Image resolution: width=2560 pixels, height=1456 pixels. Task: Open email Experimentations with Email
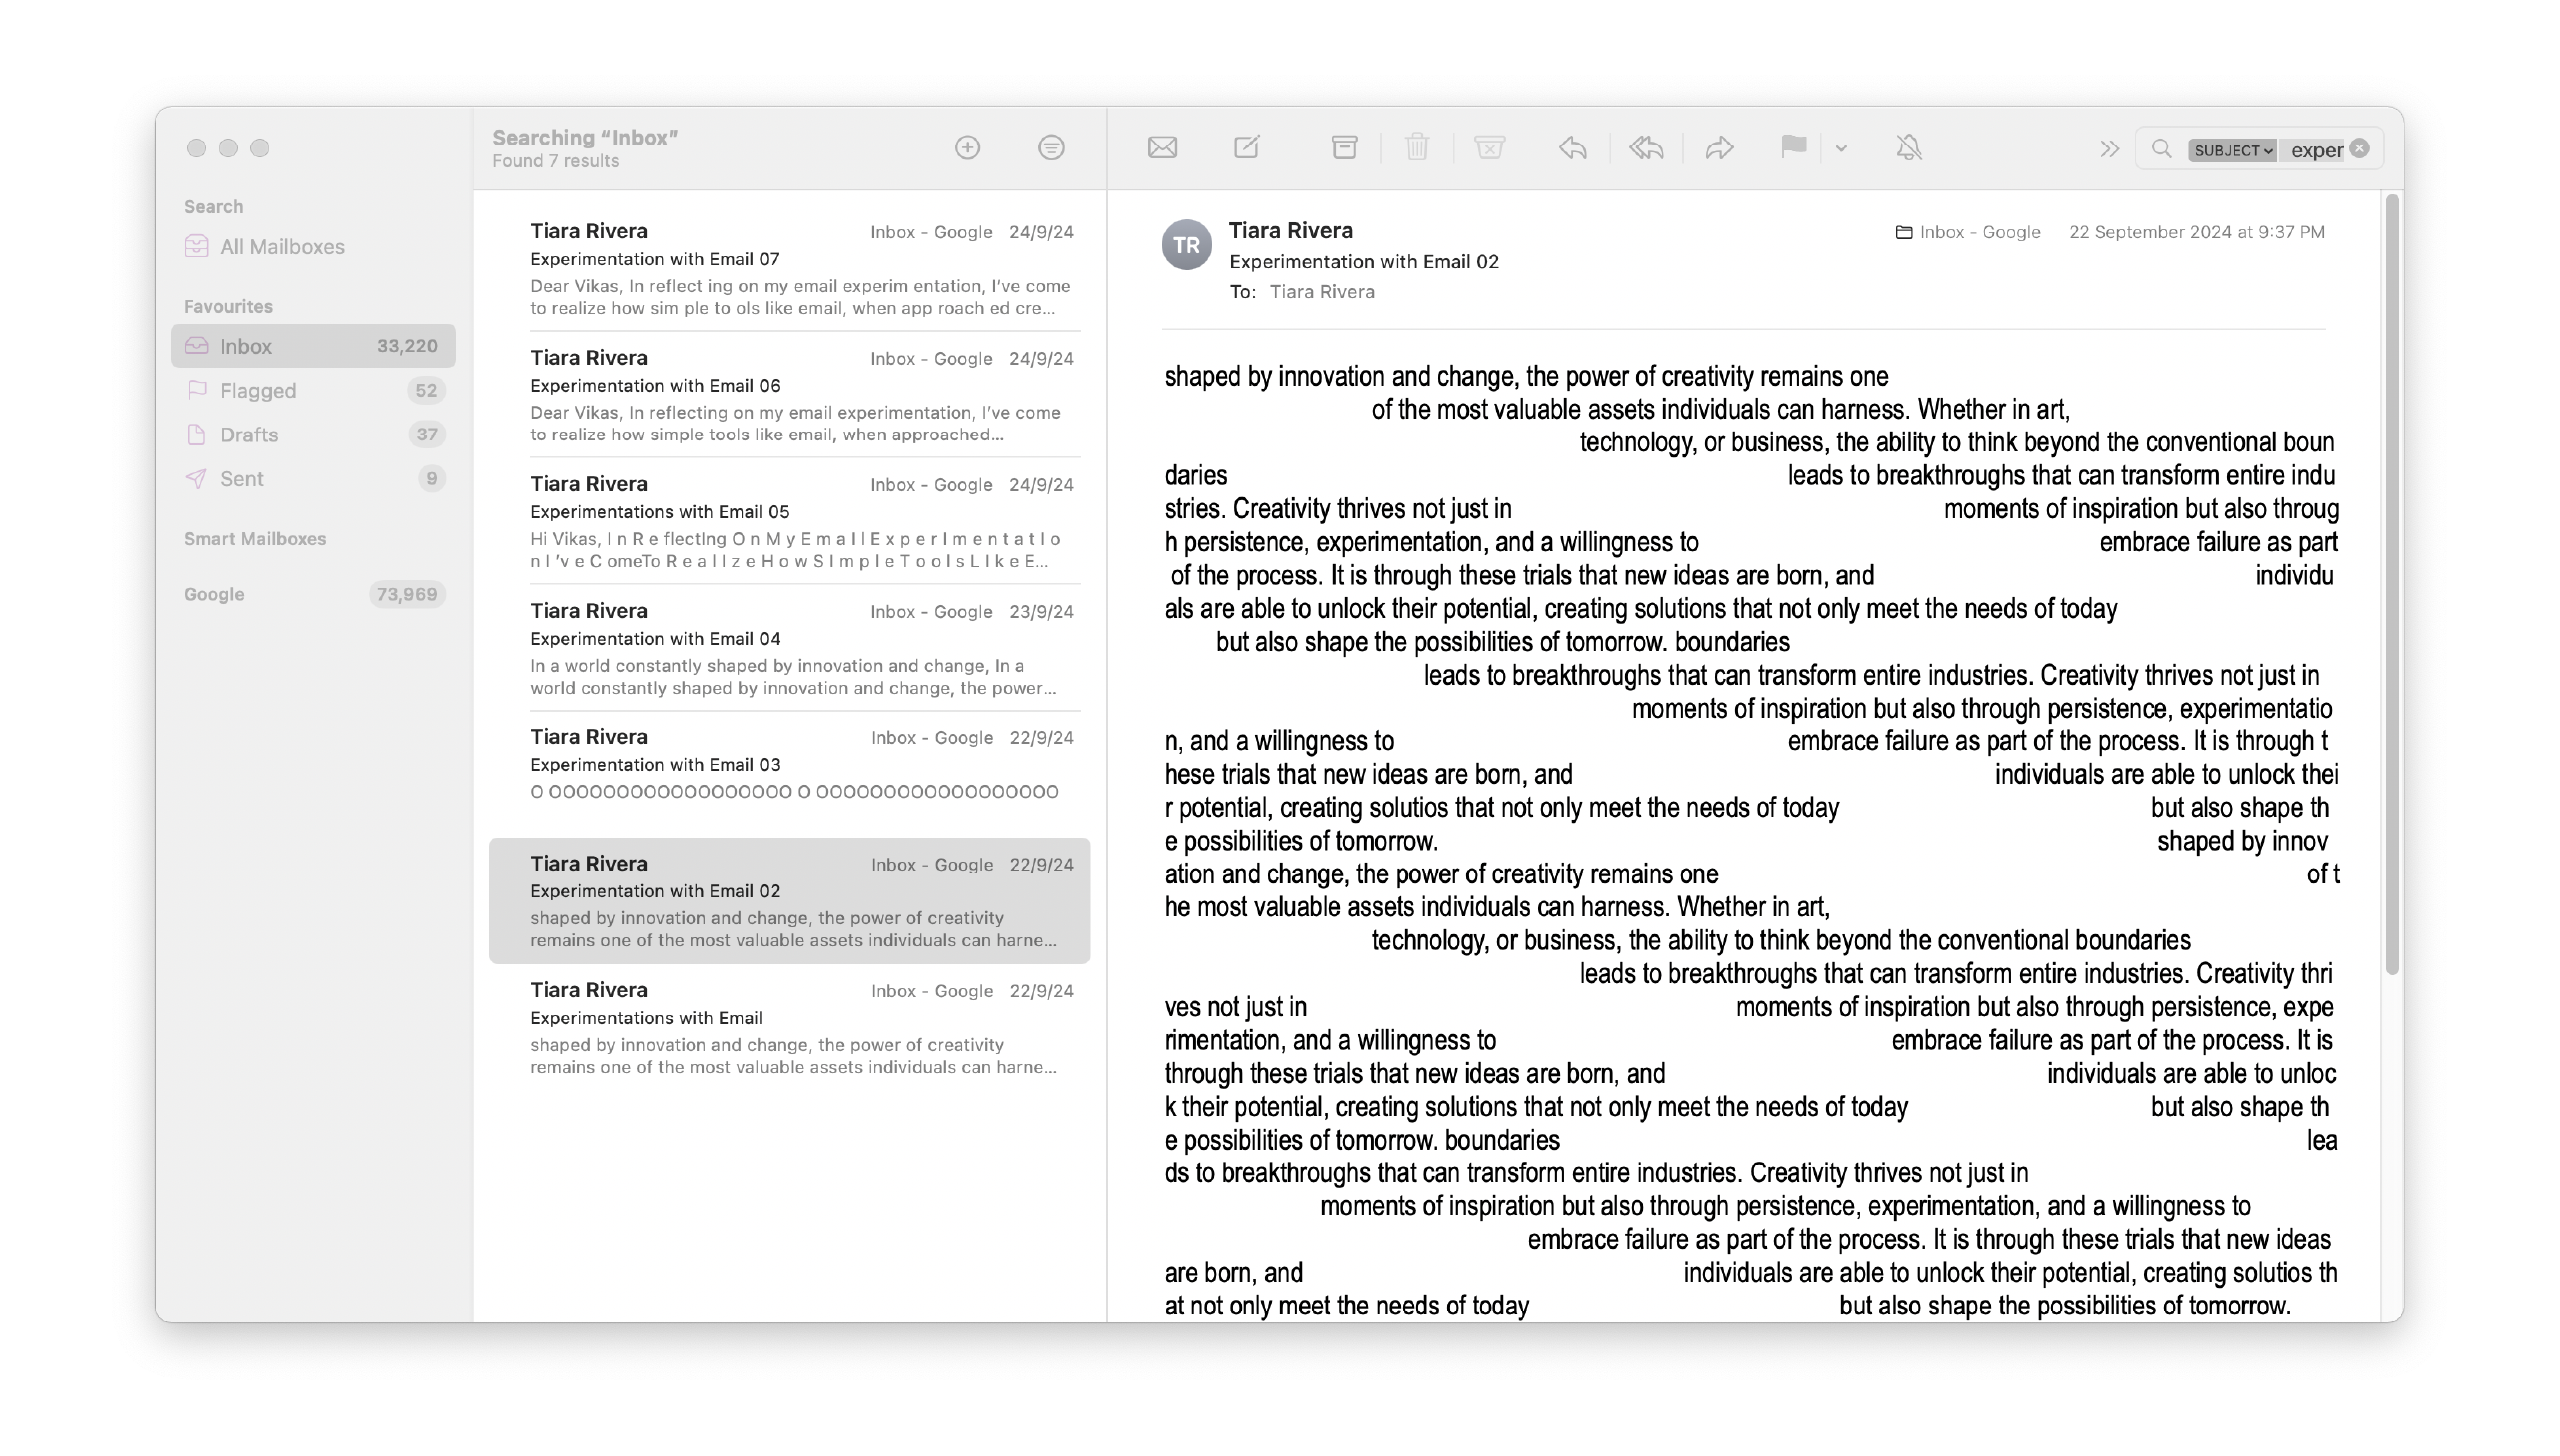point(789,1027)
